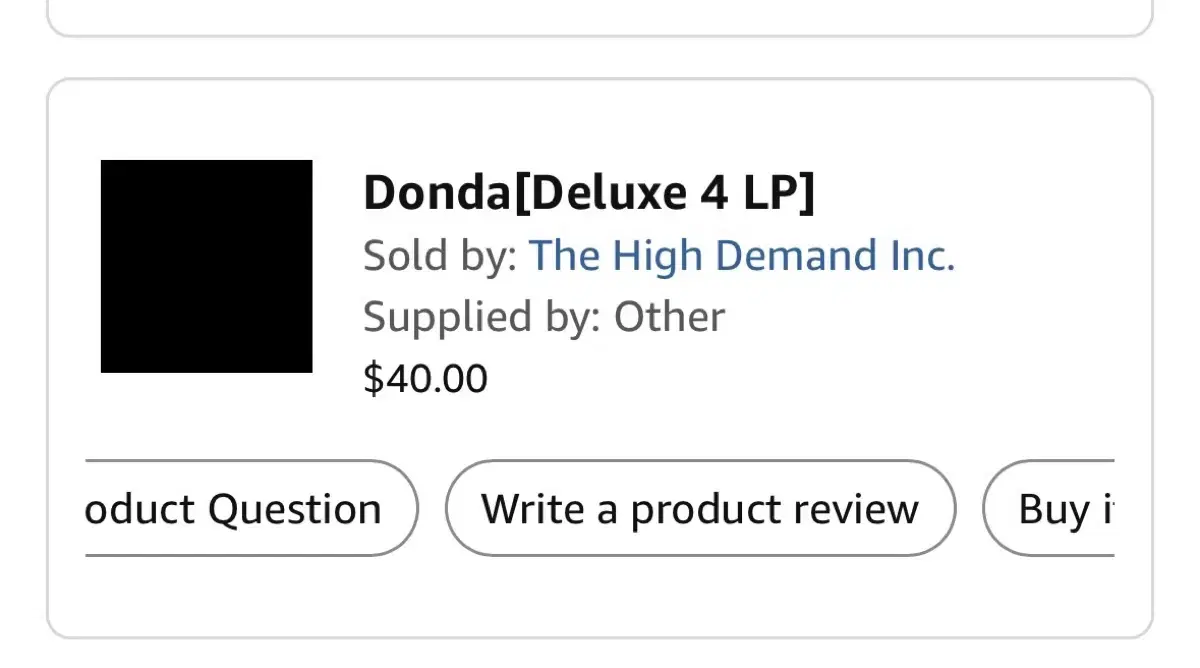Open "The High Demand Inc." seller page
This screenshot has height=668, width=1200.
(x=742, y=255)
